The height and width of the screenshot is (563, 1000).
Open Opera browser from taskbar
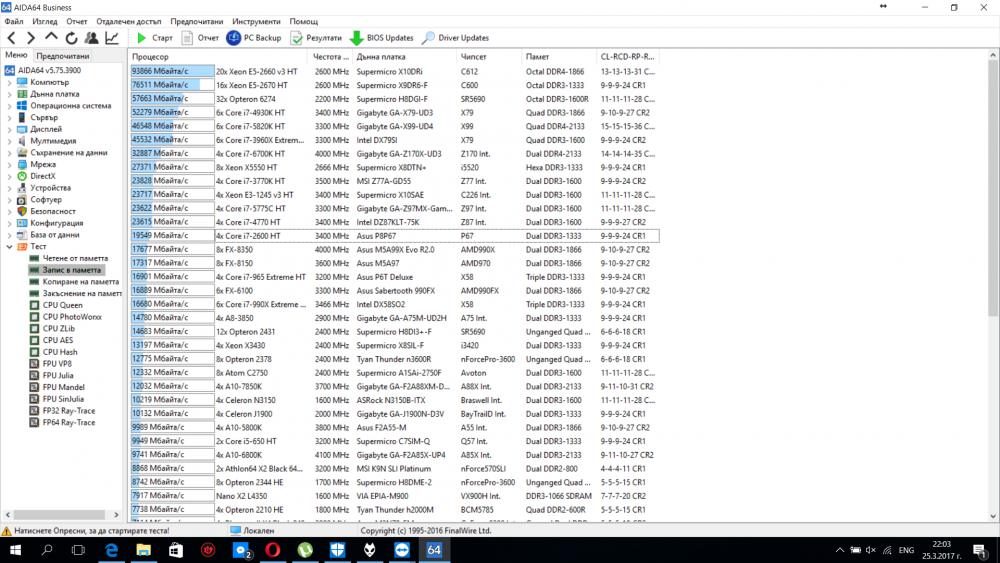(272, 550)
